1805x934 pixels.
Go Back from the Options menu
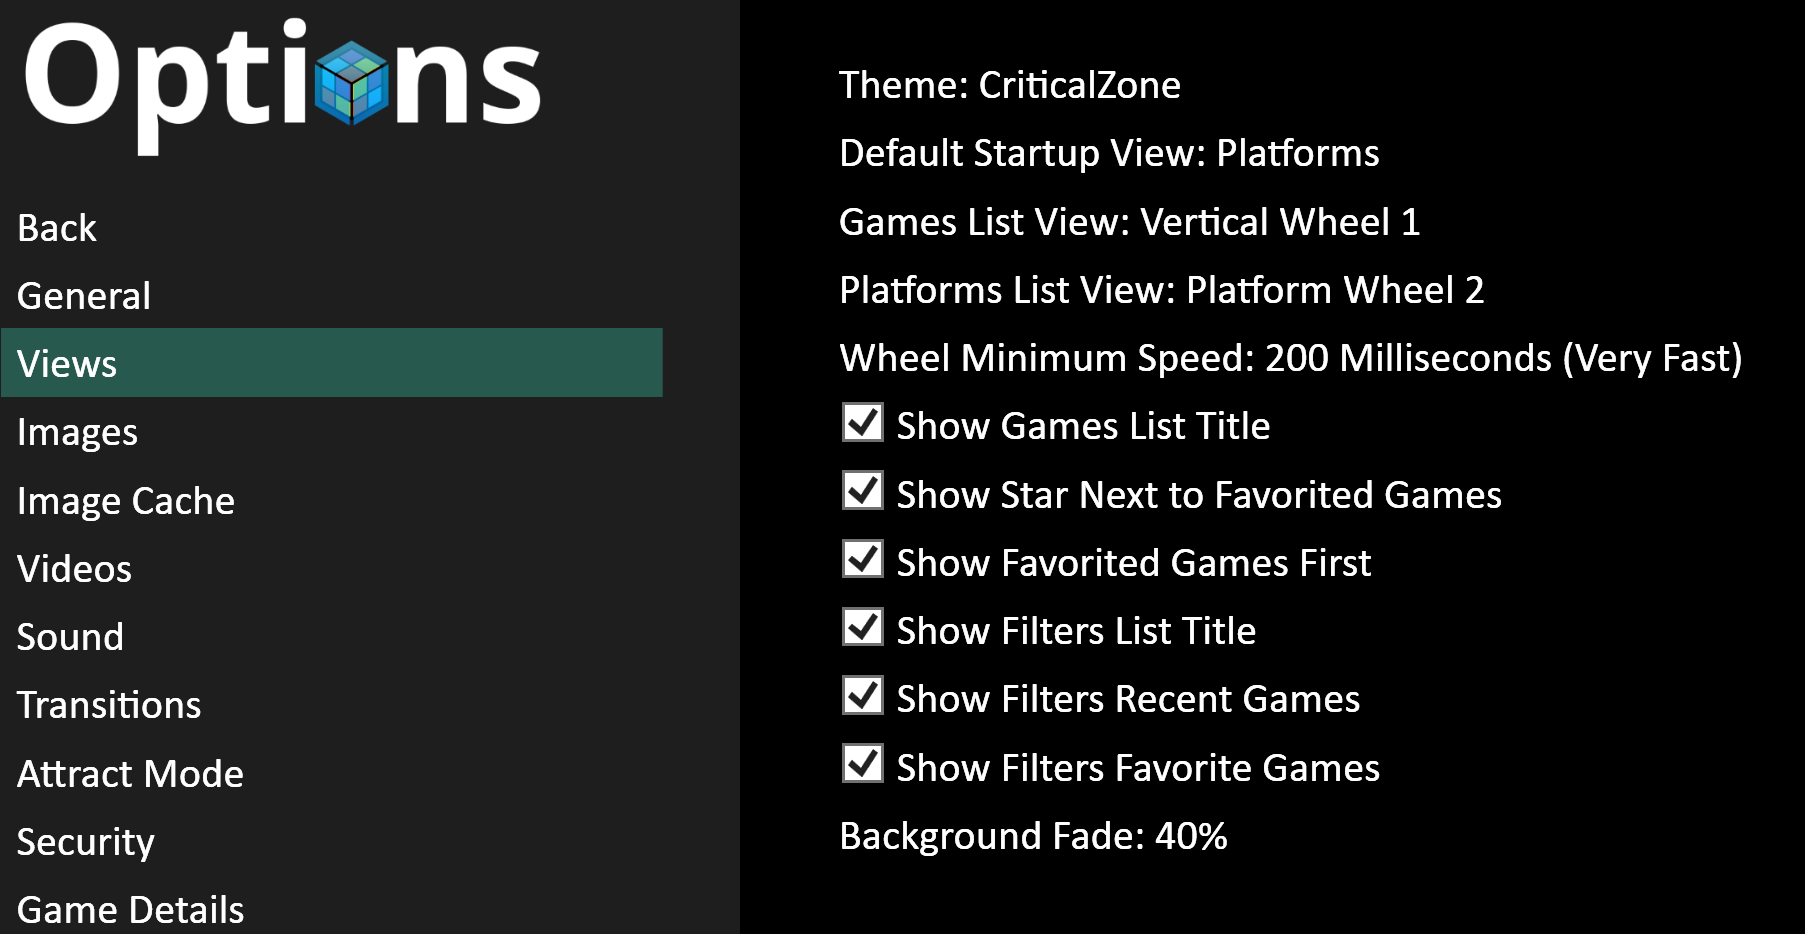57,228
